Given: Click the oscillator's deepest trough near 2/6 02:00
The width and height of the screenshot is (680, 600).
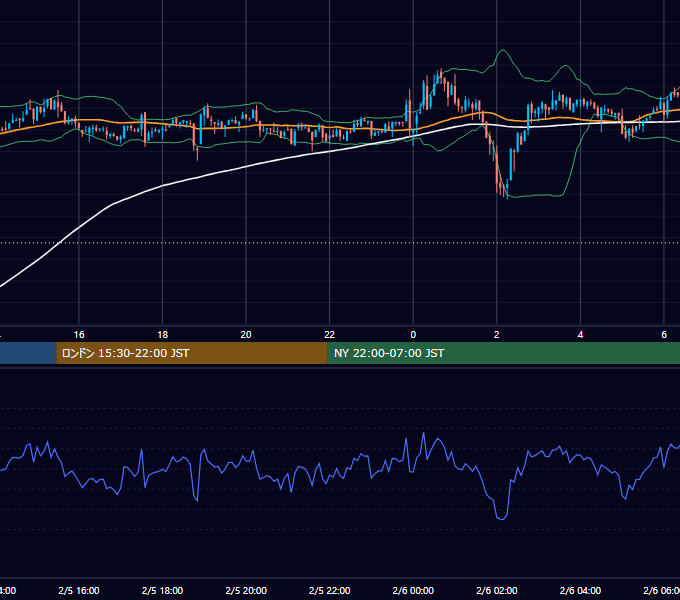Looking at the screenshot, I should coord(502,518).
